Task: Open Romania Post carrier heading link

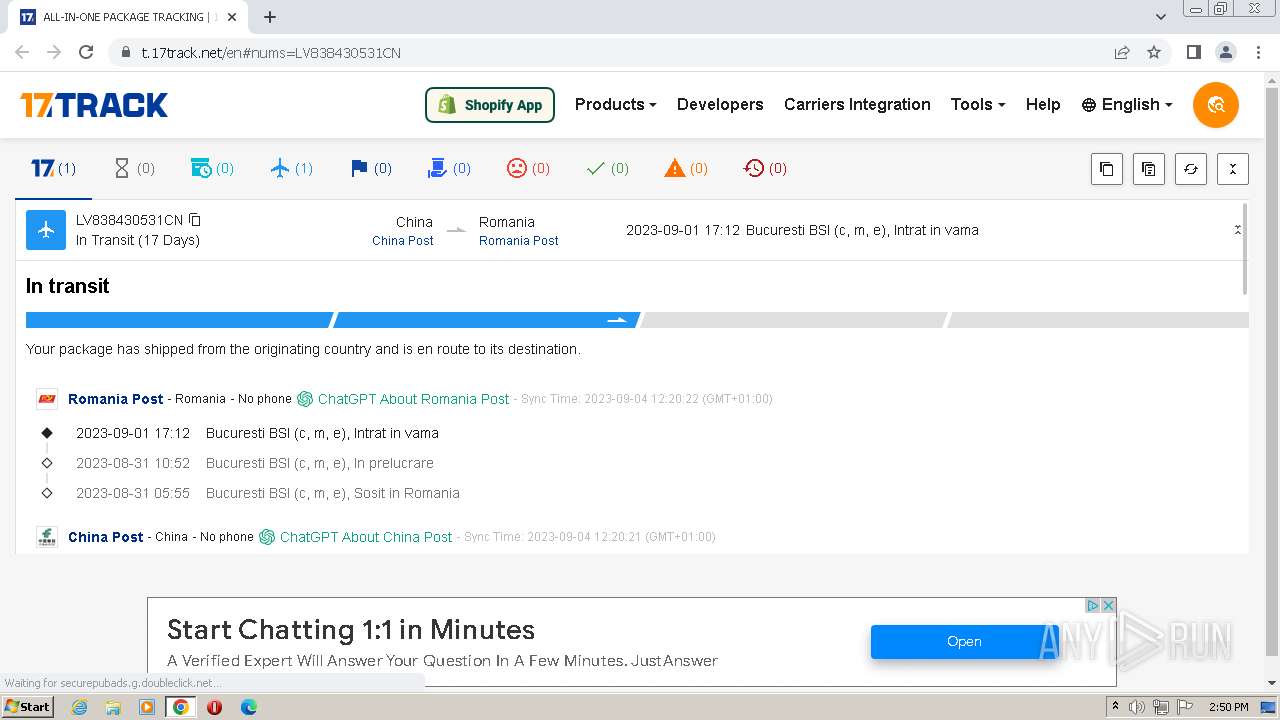Action: coord(116,398)
